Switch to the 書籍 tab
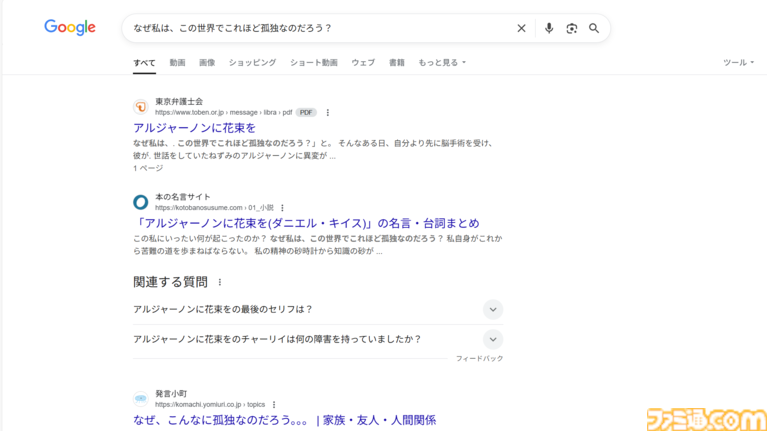Screen dimensions: 767x431 [397, 63]
